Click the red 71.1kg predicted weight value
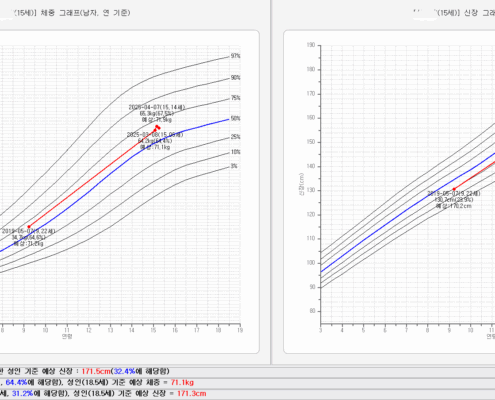 click(182, 382)
